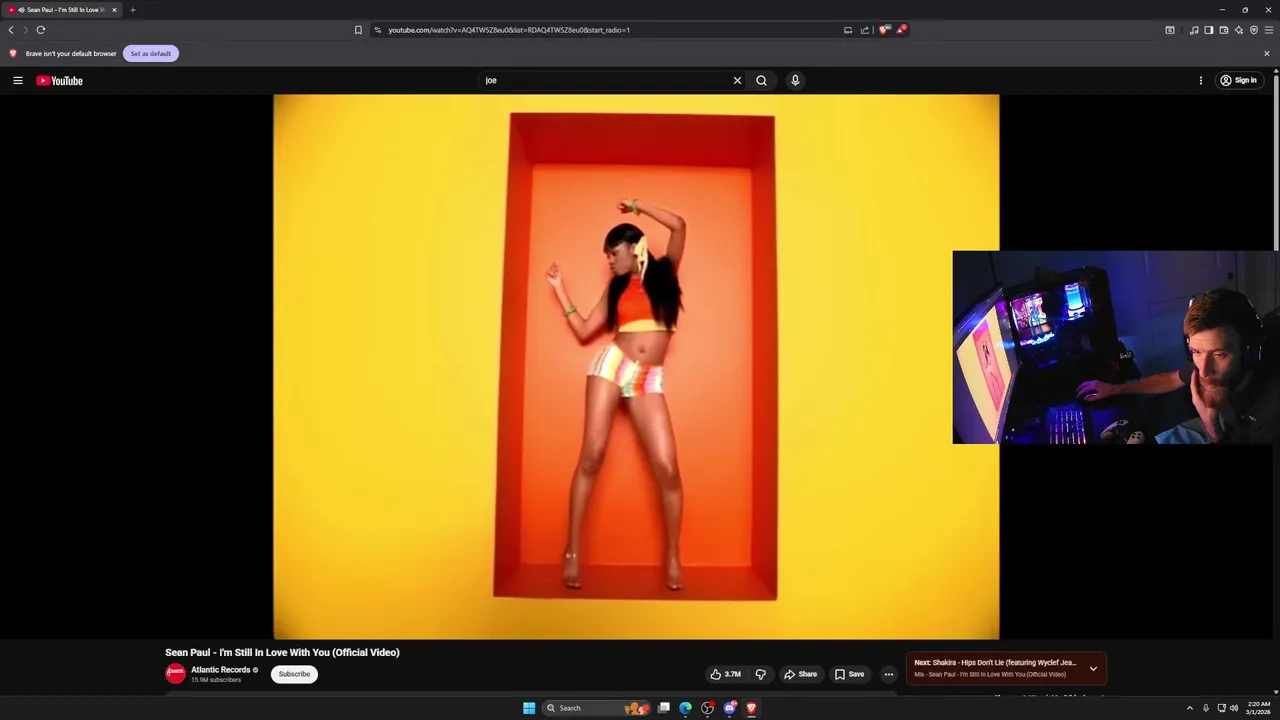Open the YouTube hamburger guide menu
This screenshot has height=720, width=1280.
[17, 80]
